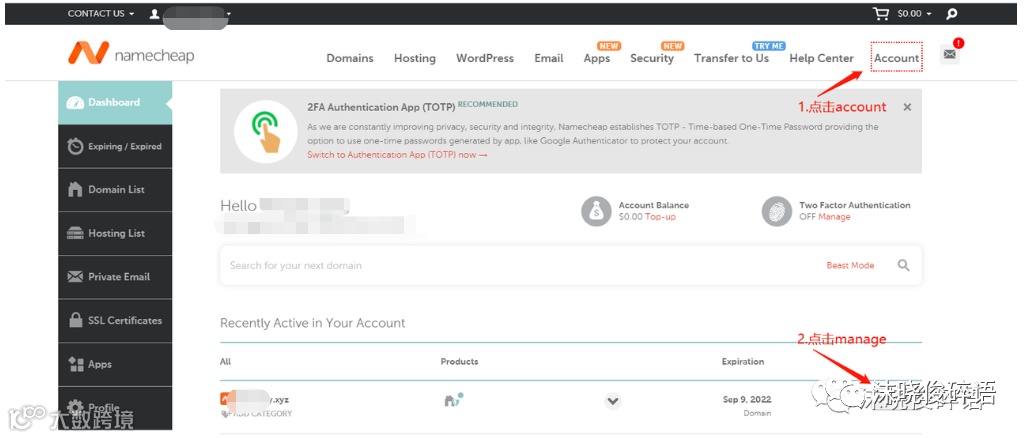The height and width of the screenshot is (438, 1030).
Task: Open Hosting List in sidebar
Action: point(115,233)
